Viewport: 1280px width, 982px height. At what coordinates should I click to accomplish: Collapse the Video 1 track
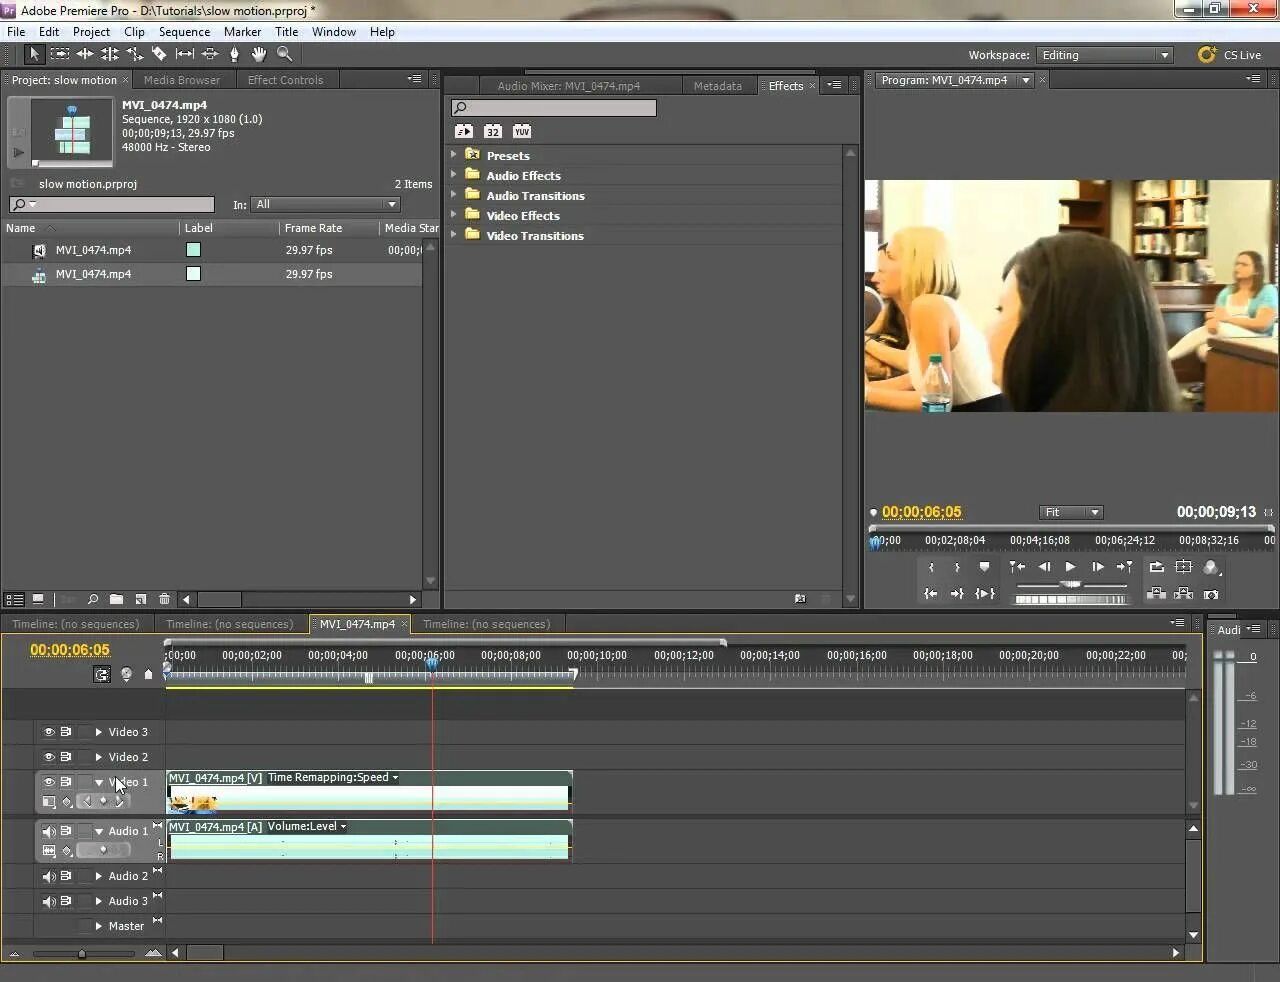click(99, 782)
